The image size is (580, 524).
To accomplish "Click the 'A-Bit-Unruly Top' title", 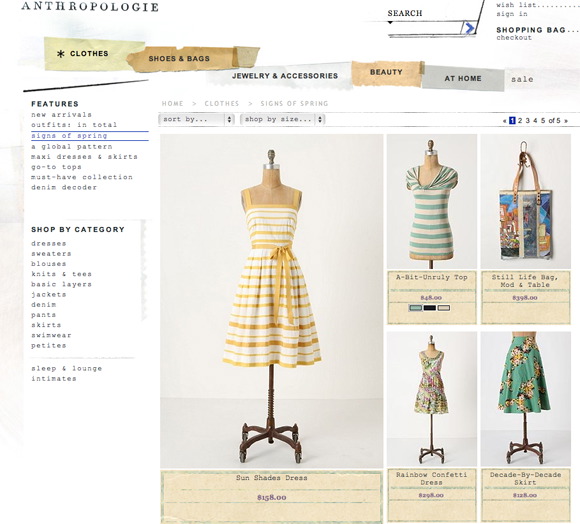I will pyautogui.click(x=432, y=277).
